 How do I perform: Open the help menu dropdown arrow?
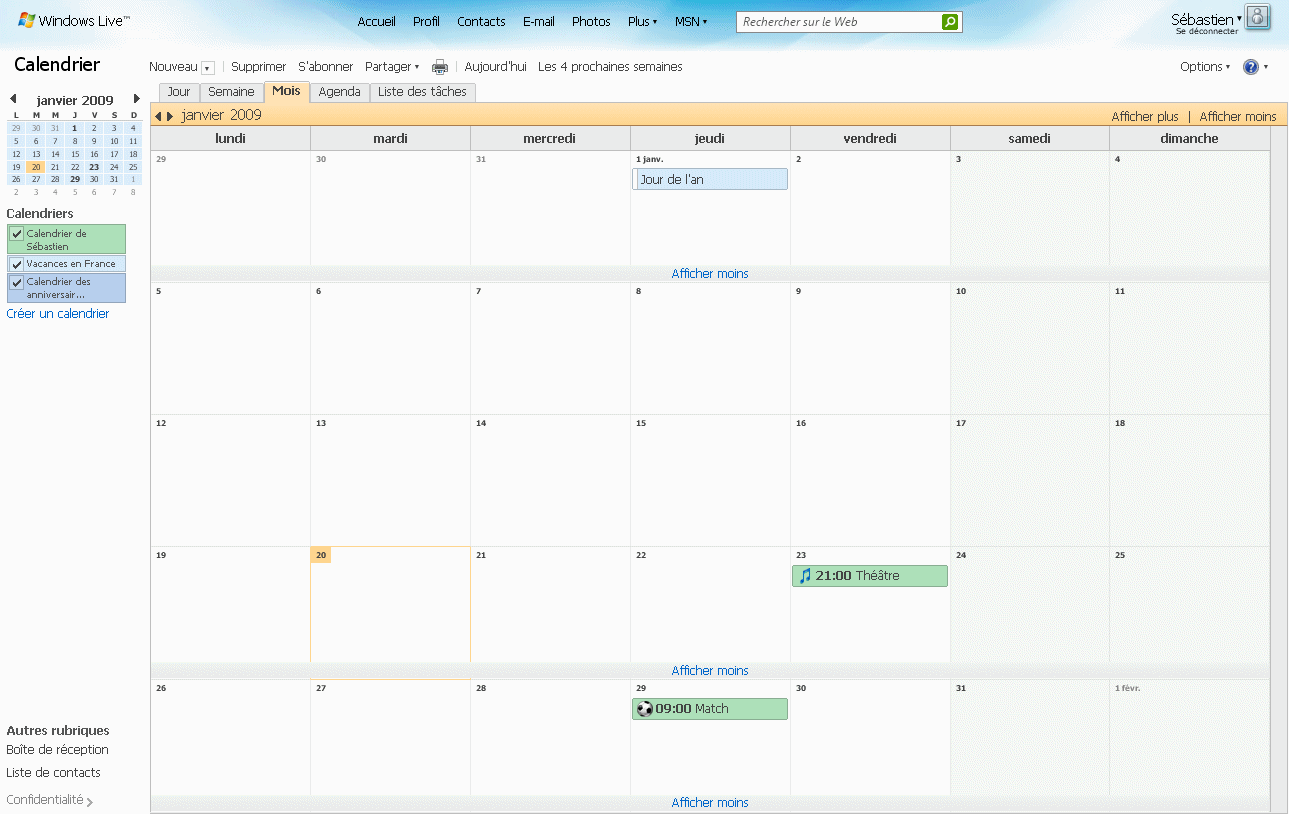(1266, 67)
